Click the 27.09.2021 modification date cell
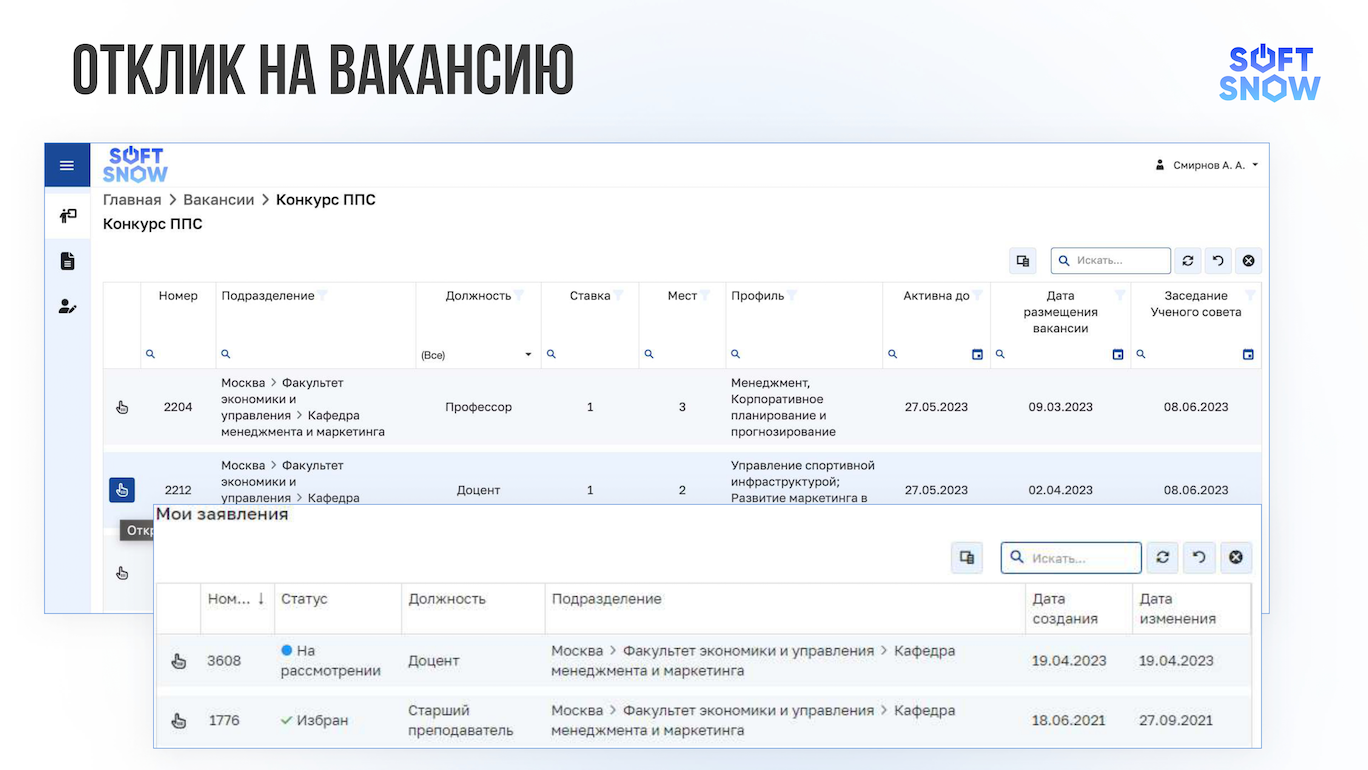Image resolution: width=1368 pixels, height=770 pixels. point(1176,720)
